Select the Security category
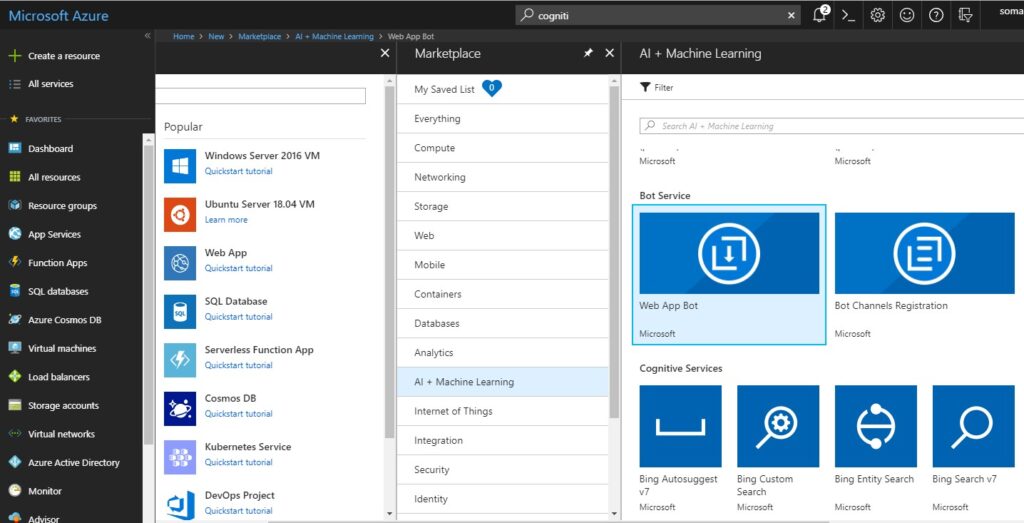This screenshot has height=523, width=1024. pyautogui.click(x=502, y=470)
